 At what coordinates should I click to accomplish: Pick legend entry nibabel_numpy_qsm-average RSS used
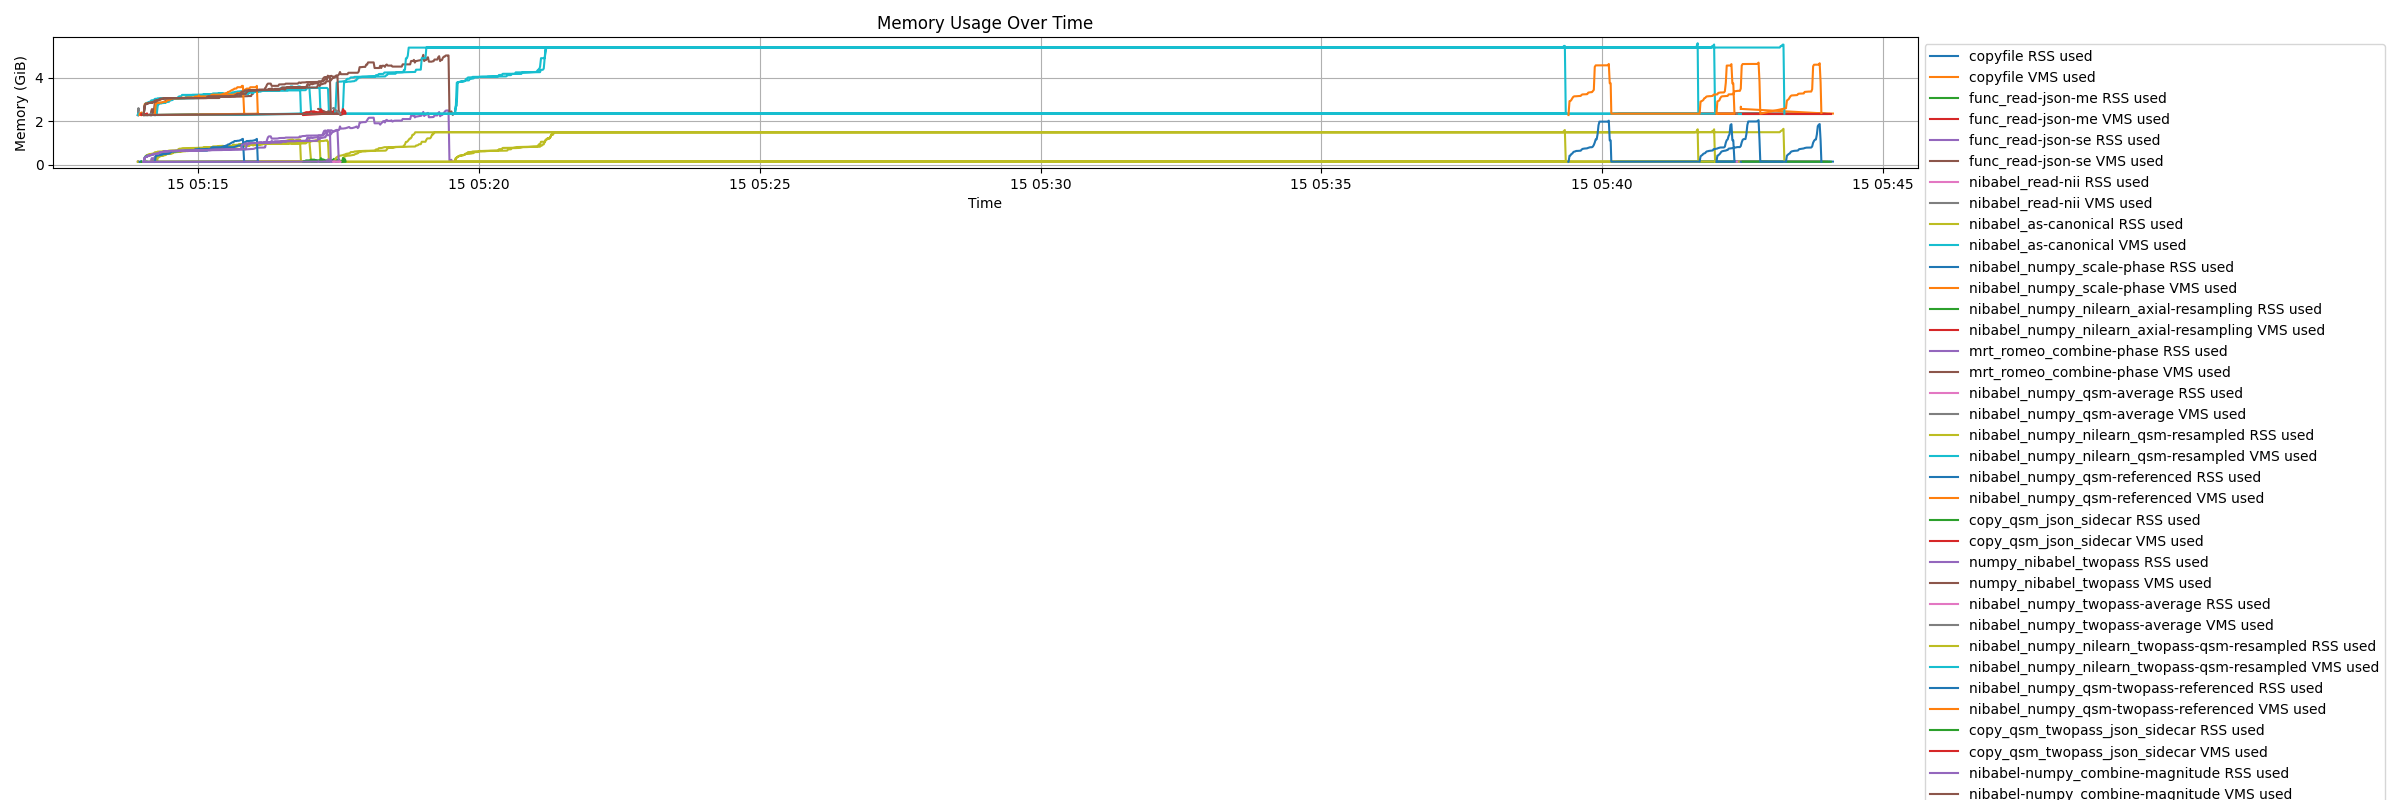point(2086,394)
